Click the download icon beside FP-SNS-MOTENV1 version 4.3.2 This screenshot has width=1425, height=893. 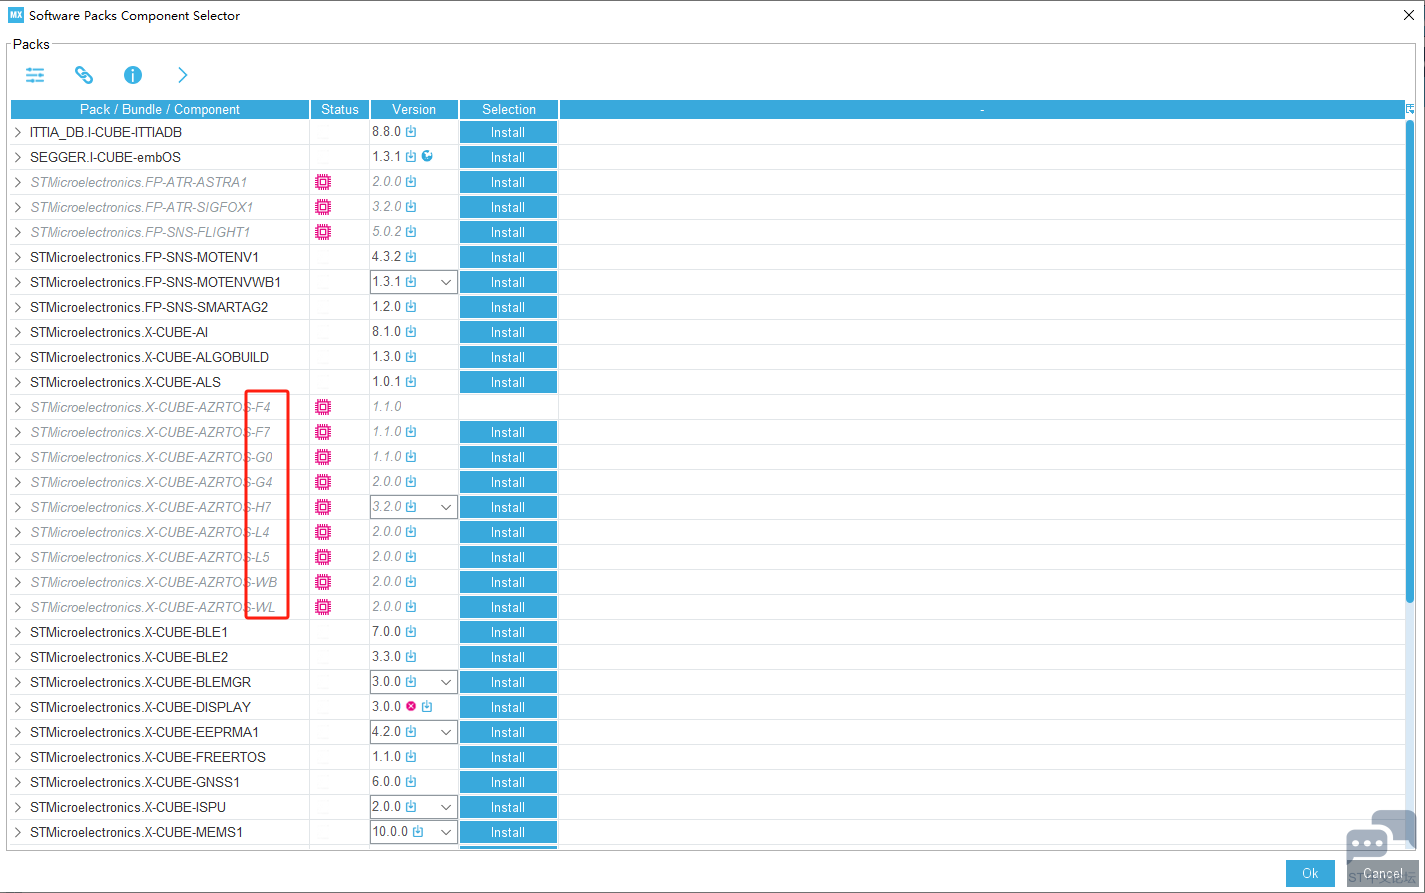[411, 257]
